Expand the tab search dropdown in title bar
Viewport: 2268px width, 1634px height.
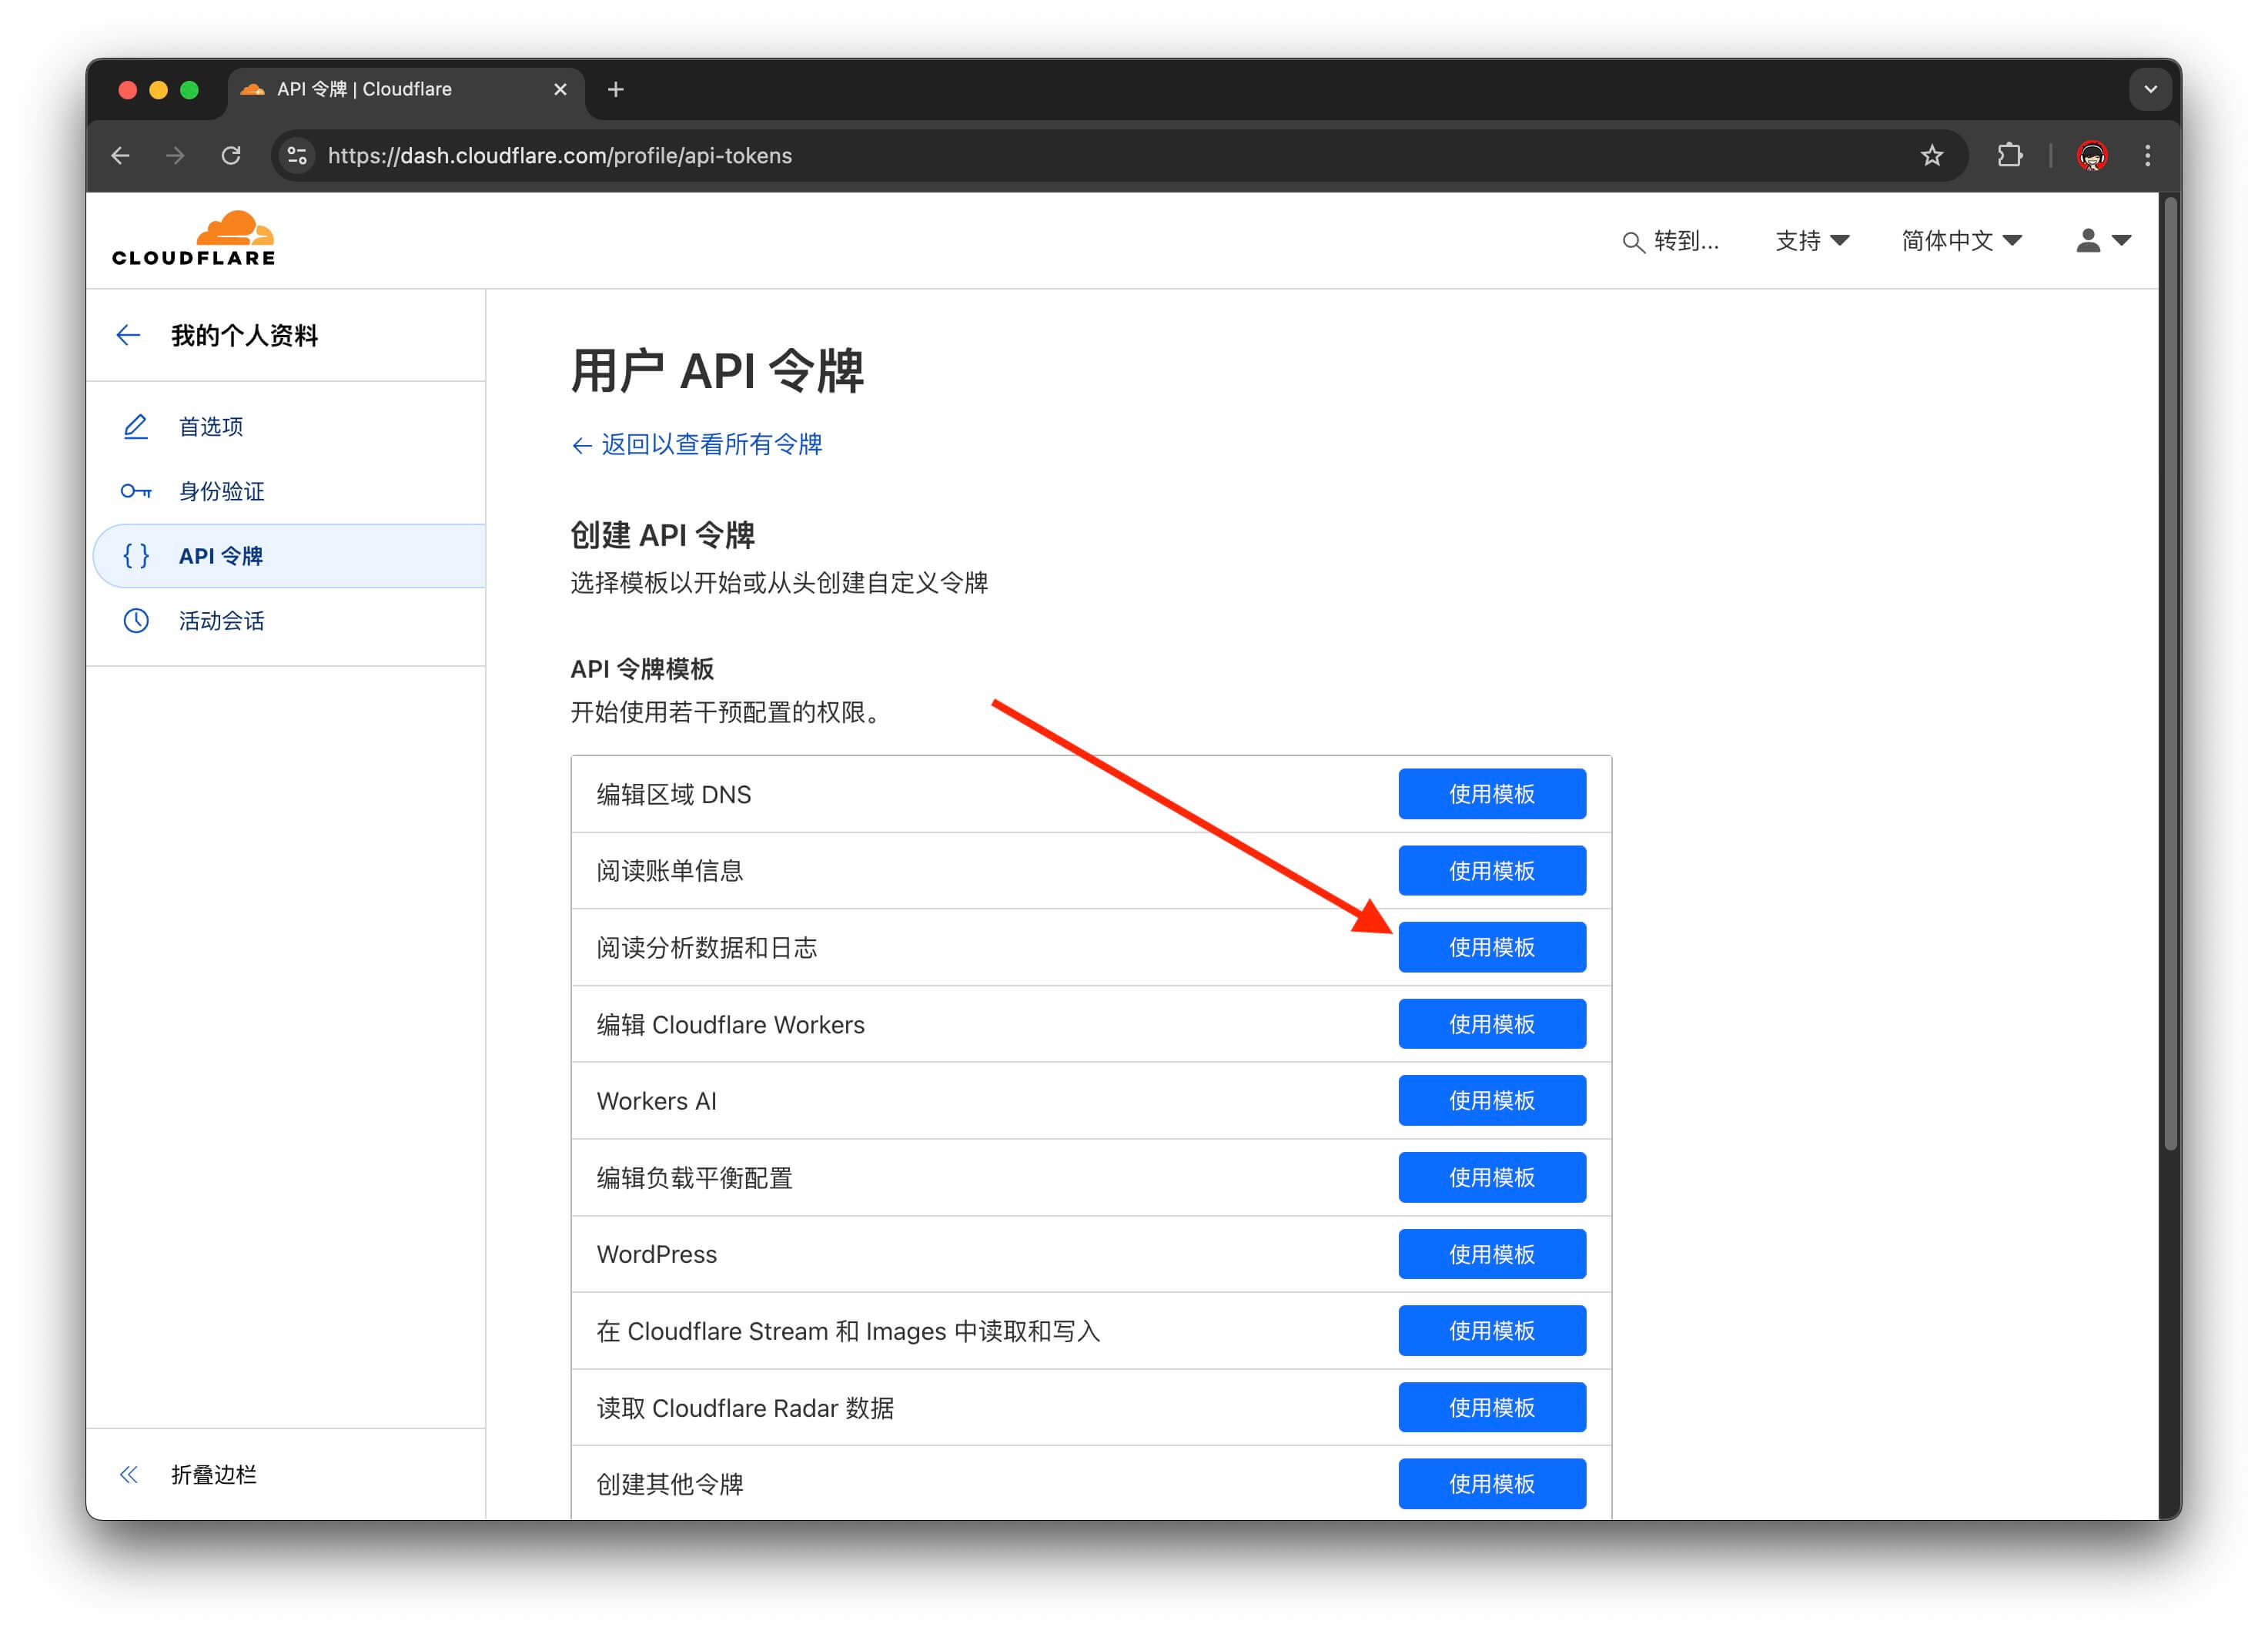(2150, 90)
